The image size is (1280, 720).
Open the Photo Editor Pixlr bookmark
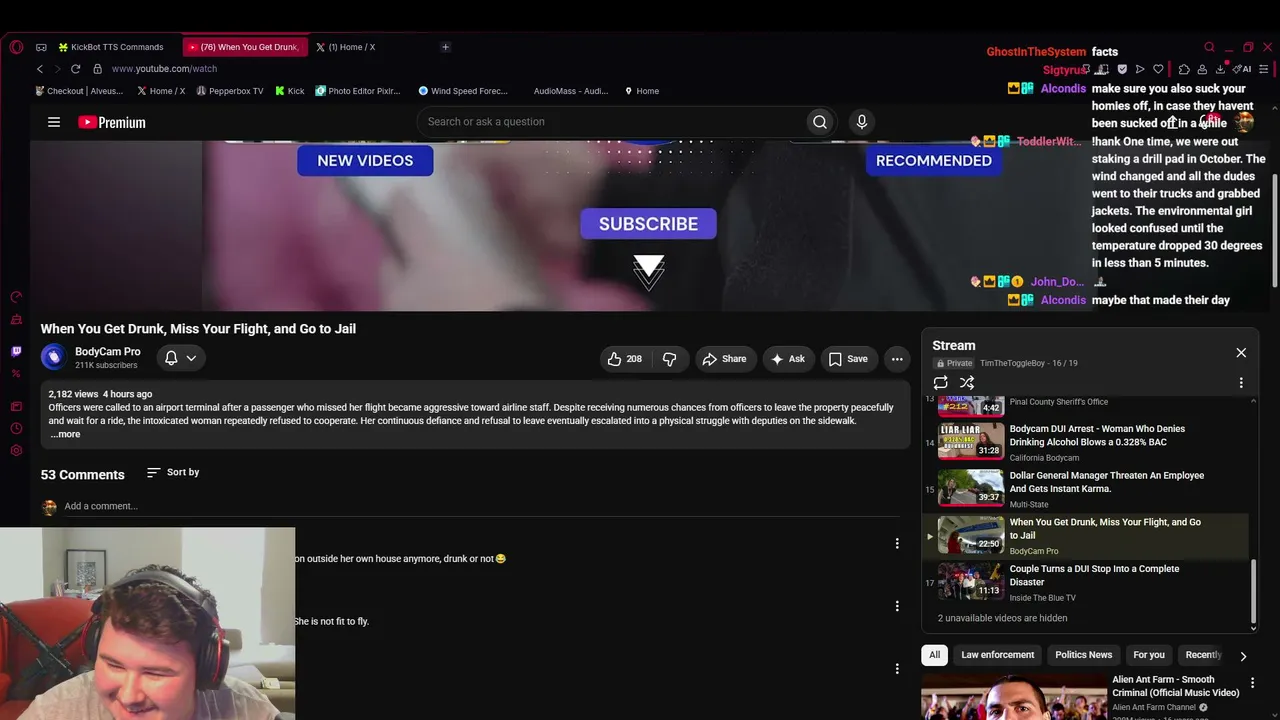point(358,91)
